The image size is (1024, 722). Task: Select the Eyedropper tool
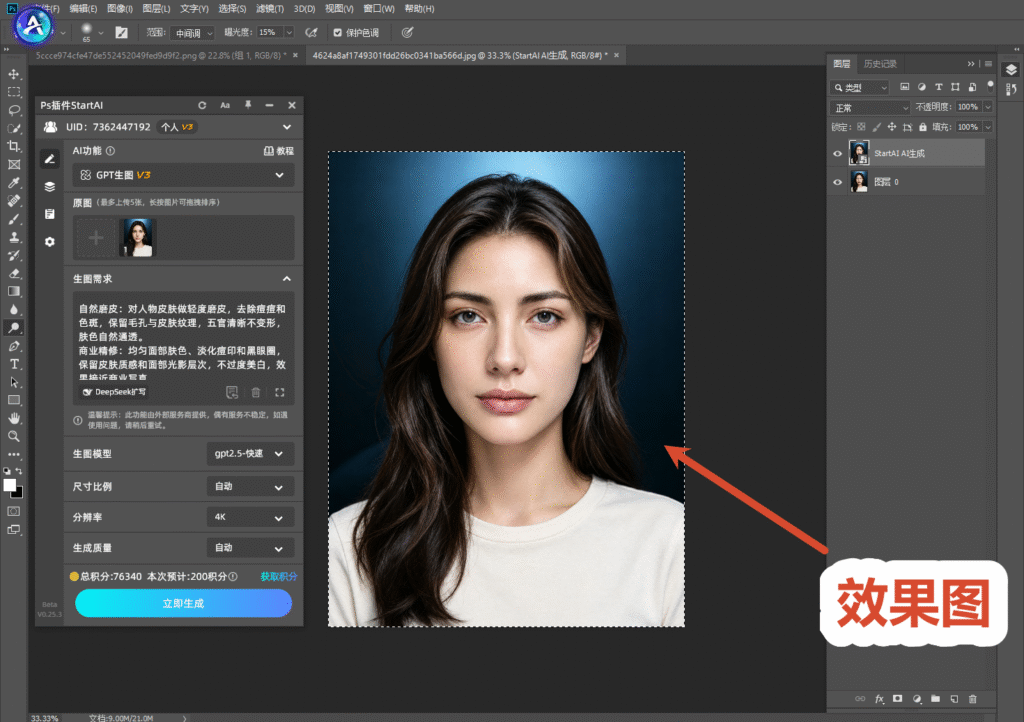(14, 183)
